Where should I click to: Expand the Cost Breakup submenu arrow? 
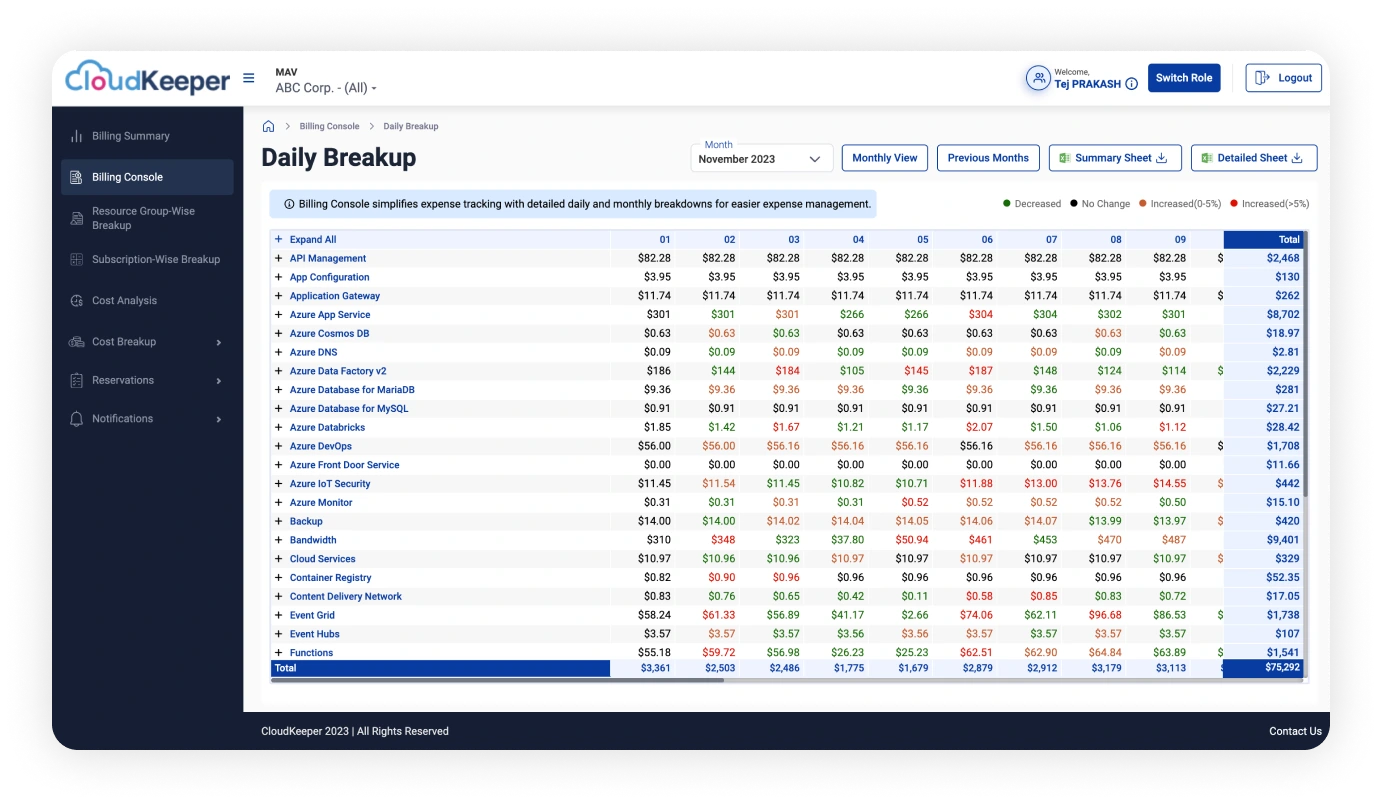coord(219,343)
